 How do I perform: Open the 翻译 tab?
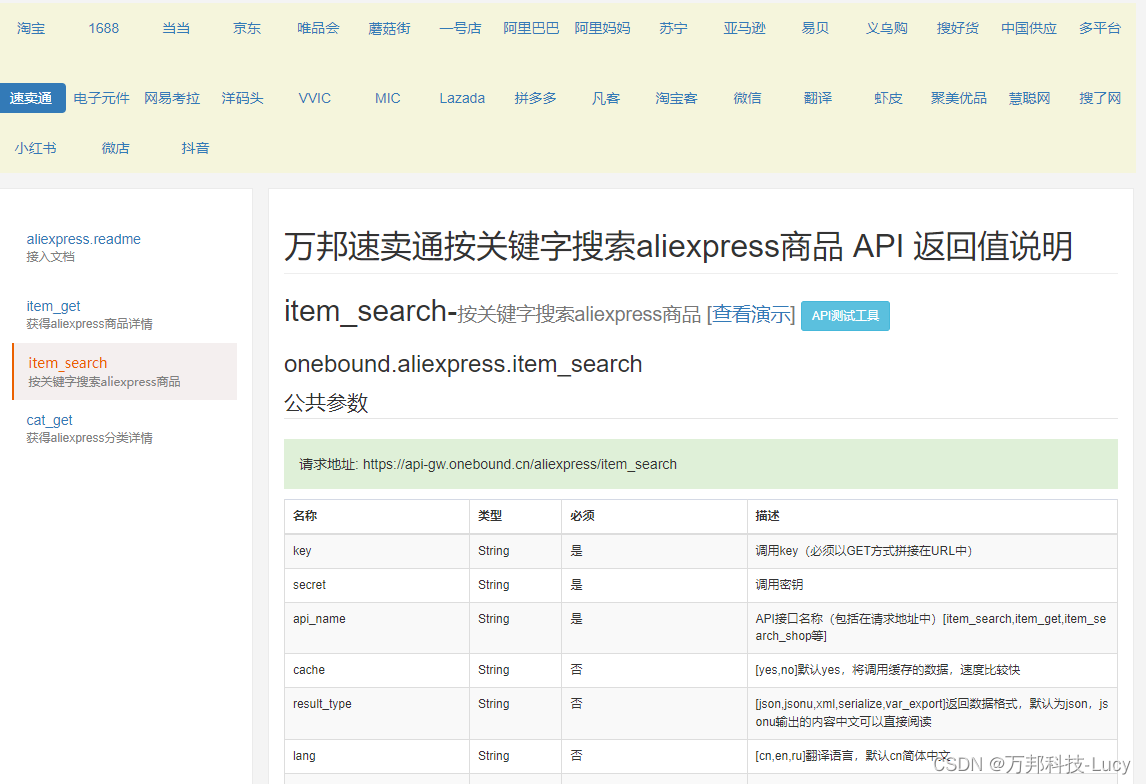[x=818, y=98]
